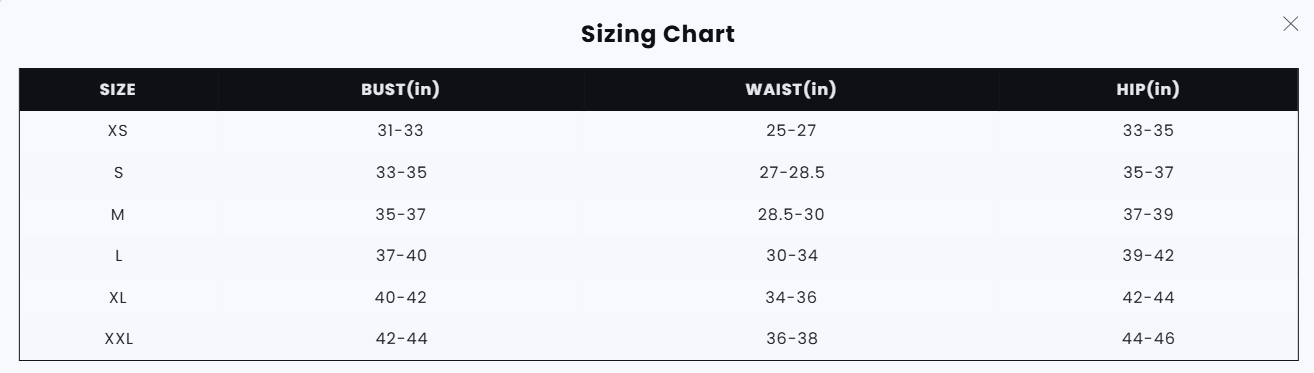The height and width of the screenshot is (373, 1314).
Task: Select hip value 33-35 for XS
Action: tap(1148, 131)
